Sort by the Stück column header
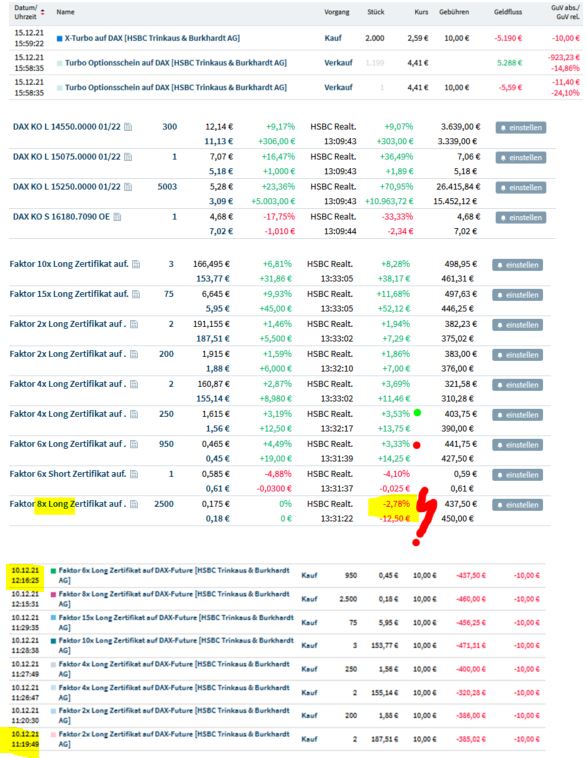This screenshot has height=758, width=587. click(x=376, y=12)
